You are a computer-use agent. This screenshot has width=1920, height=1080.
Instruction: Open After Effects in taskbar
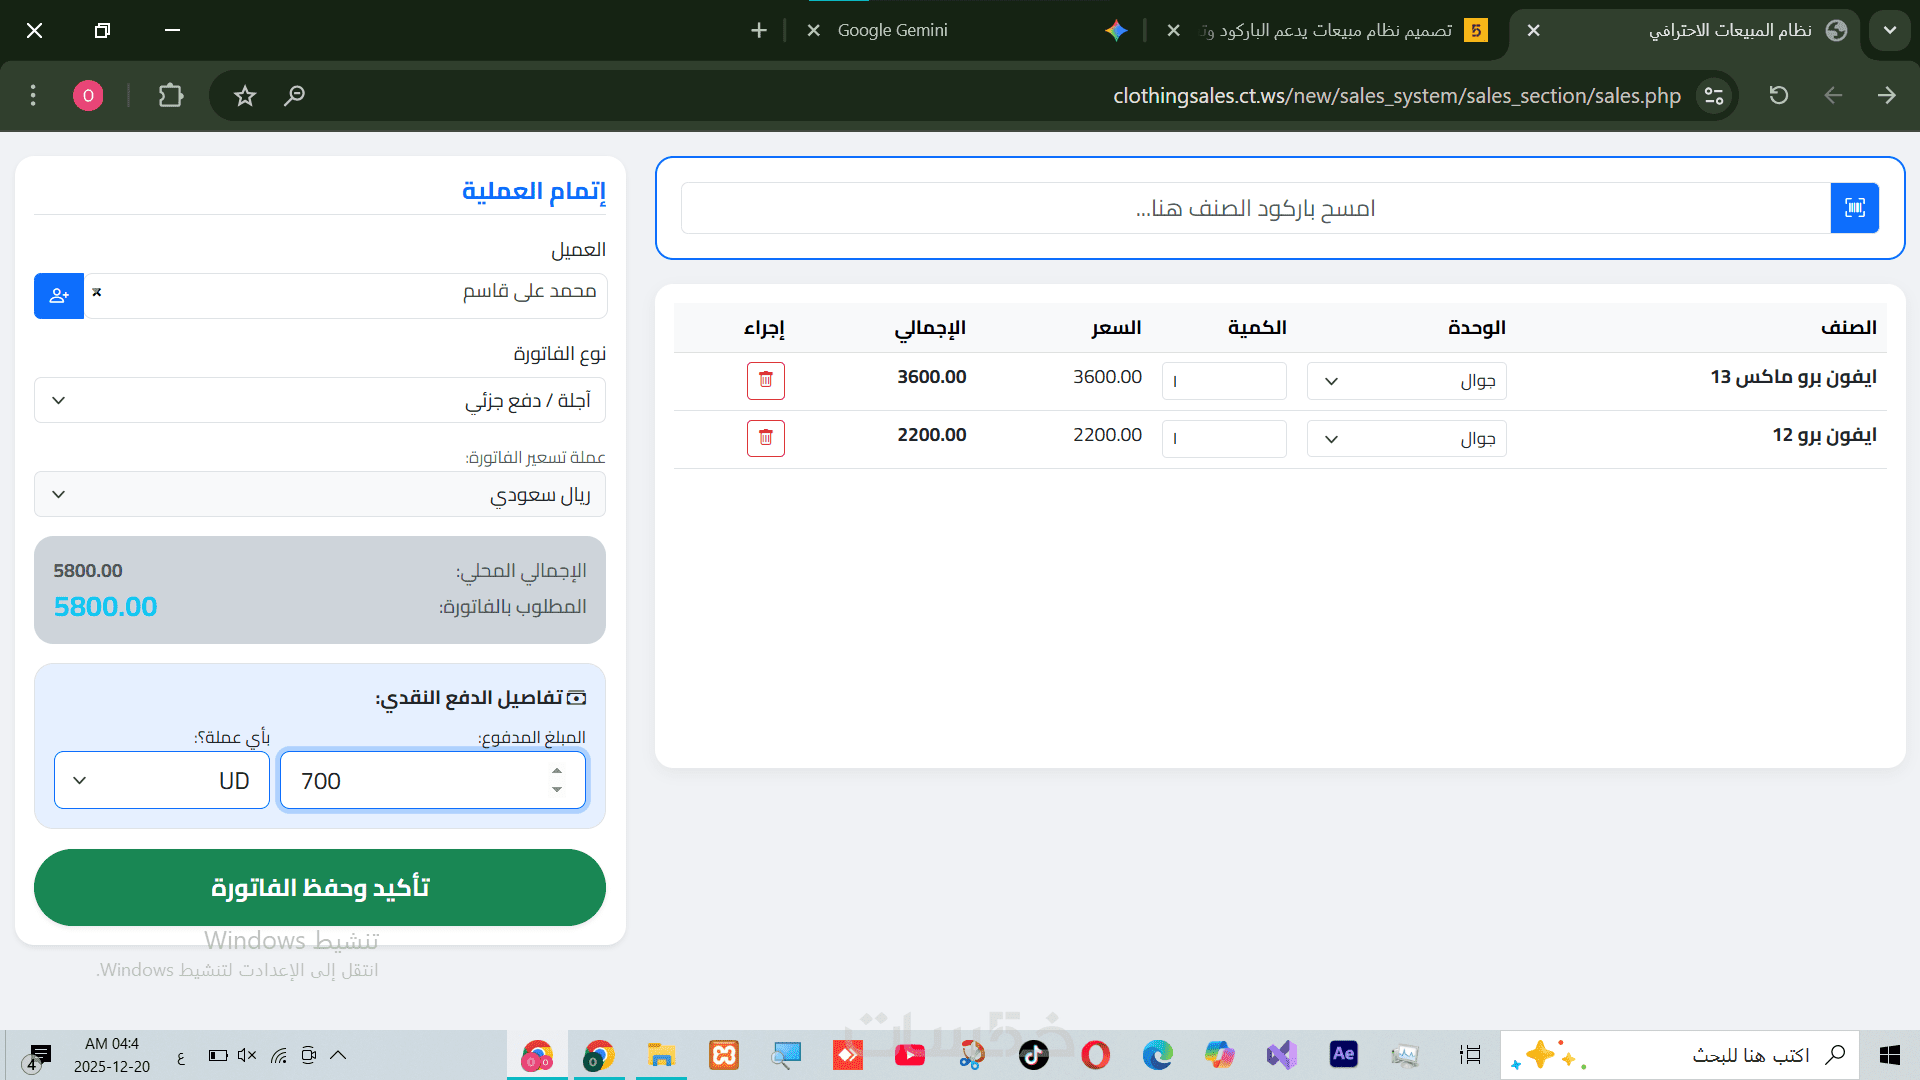[1343, 1055]
